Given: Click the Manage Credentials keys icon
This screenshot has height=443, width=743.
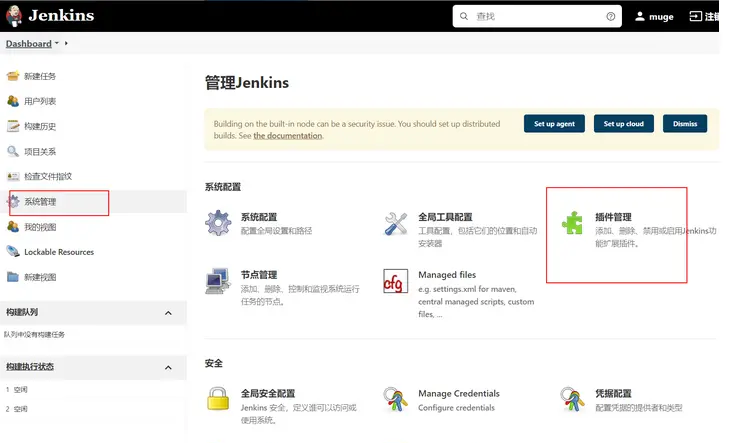Looking at the screenshot, I should click(x=395, y=399).
